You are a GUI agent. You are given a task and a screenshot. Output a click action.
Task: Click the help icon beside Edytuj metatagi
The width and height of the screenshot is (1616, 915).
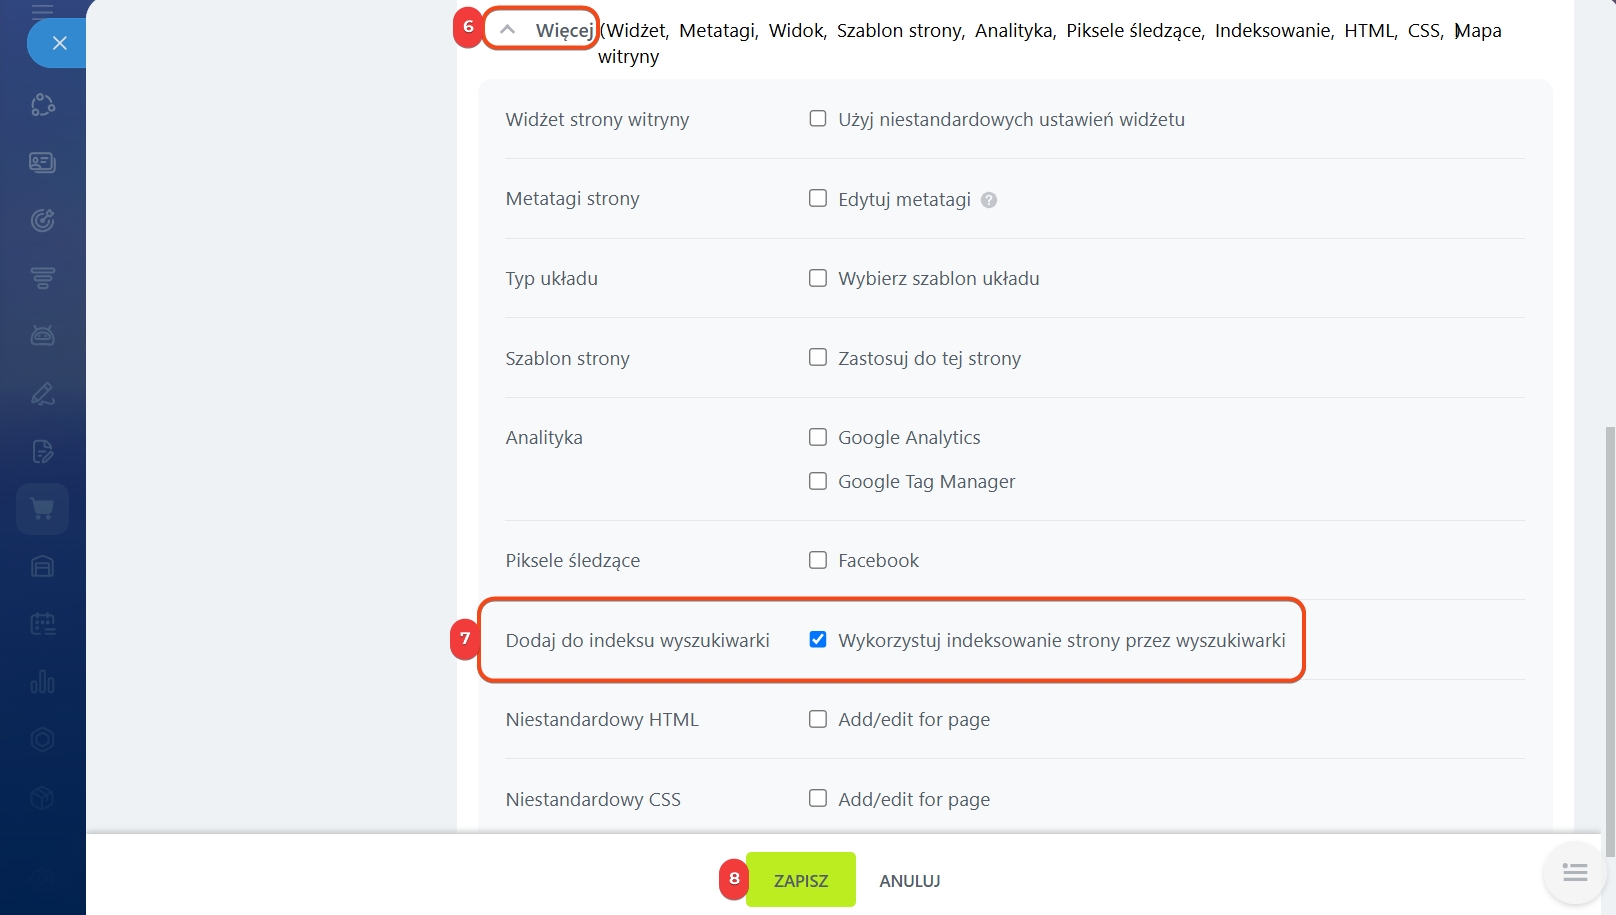tap(989, 200)
